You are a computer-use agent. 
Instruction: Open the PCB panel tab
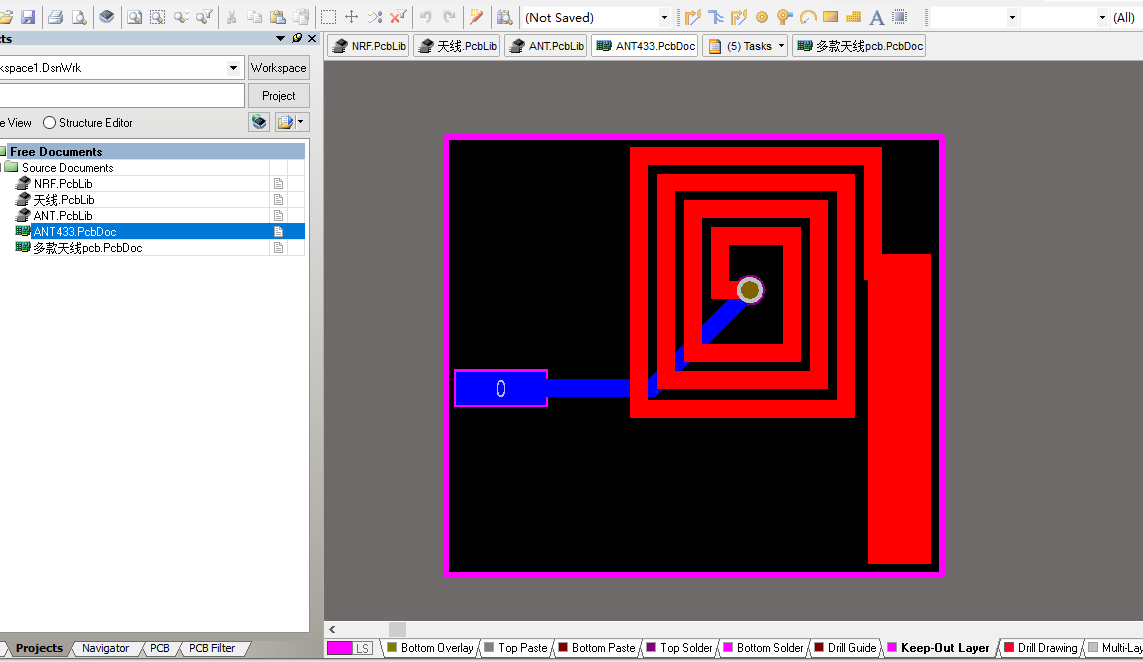pos(160,648)
